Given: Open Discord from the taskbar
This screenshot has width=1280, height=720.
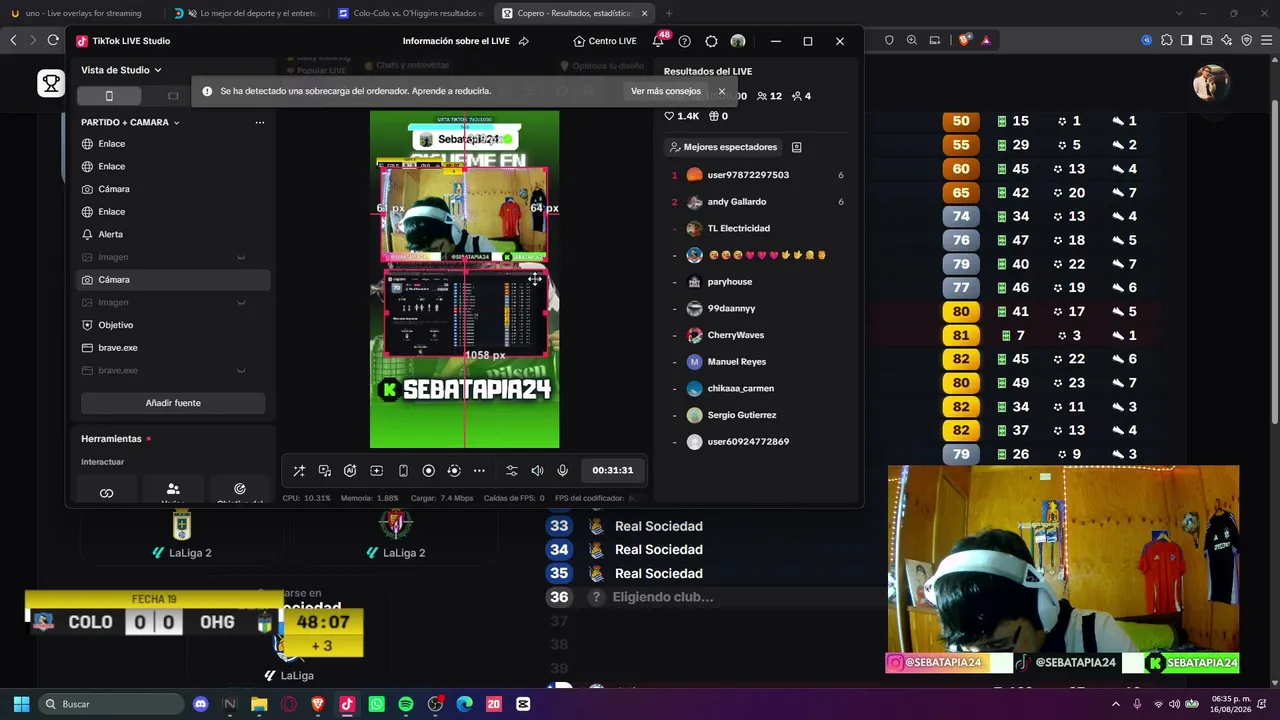Looking at the screenshot, I should tap(200, 704).
